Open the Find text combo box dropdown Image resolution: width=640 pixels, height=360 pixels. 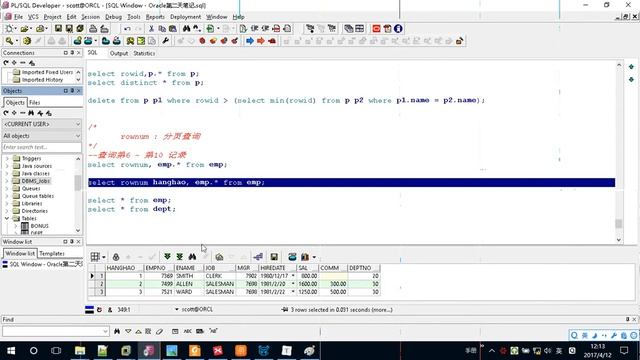106,331
